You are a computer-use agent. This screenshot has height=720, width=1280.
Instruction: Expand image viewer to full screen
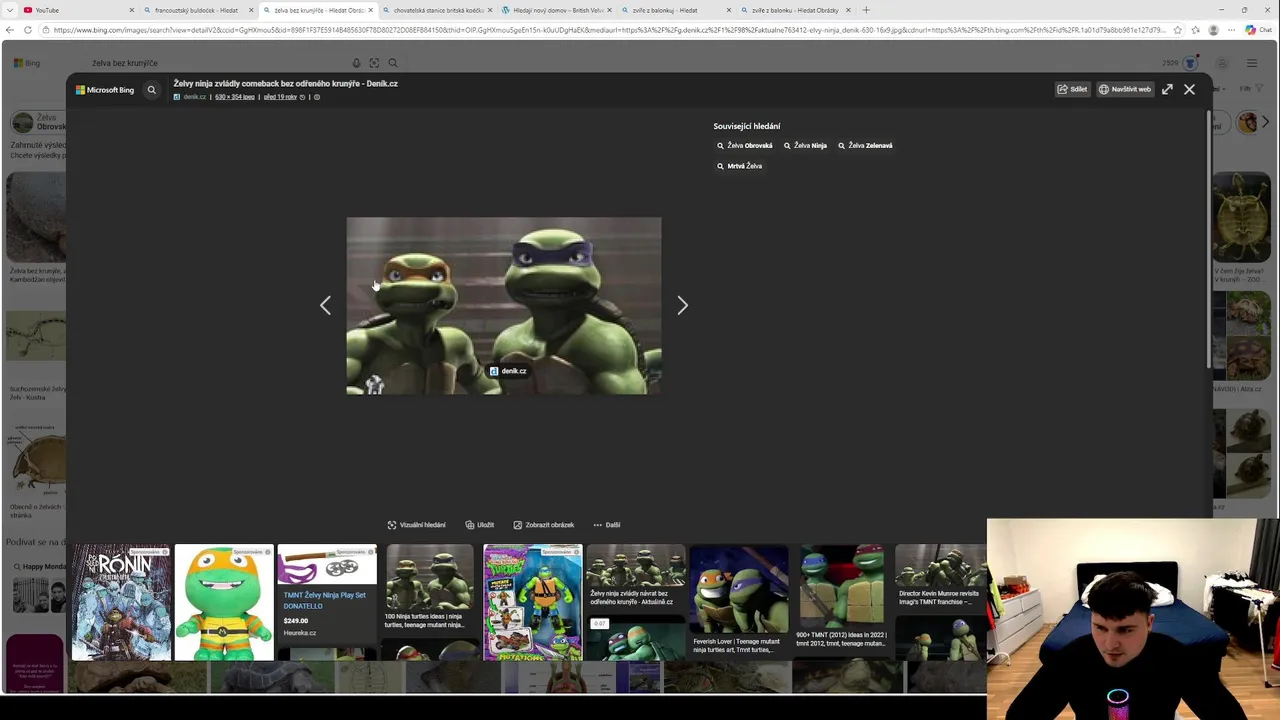click(1167, 89)
